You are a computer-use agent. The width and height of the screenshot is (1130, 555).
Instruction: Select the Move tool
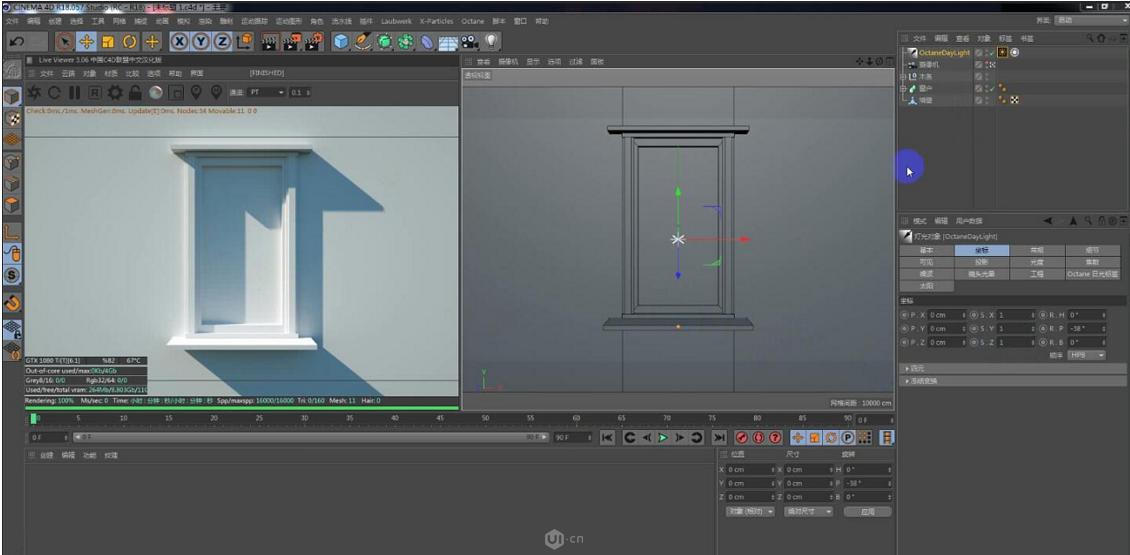(x=86, y=42)
